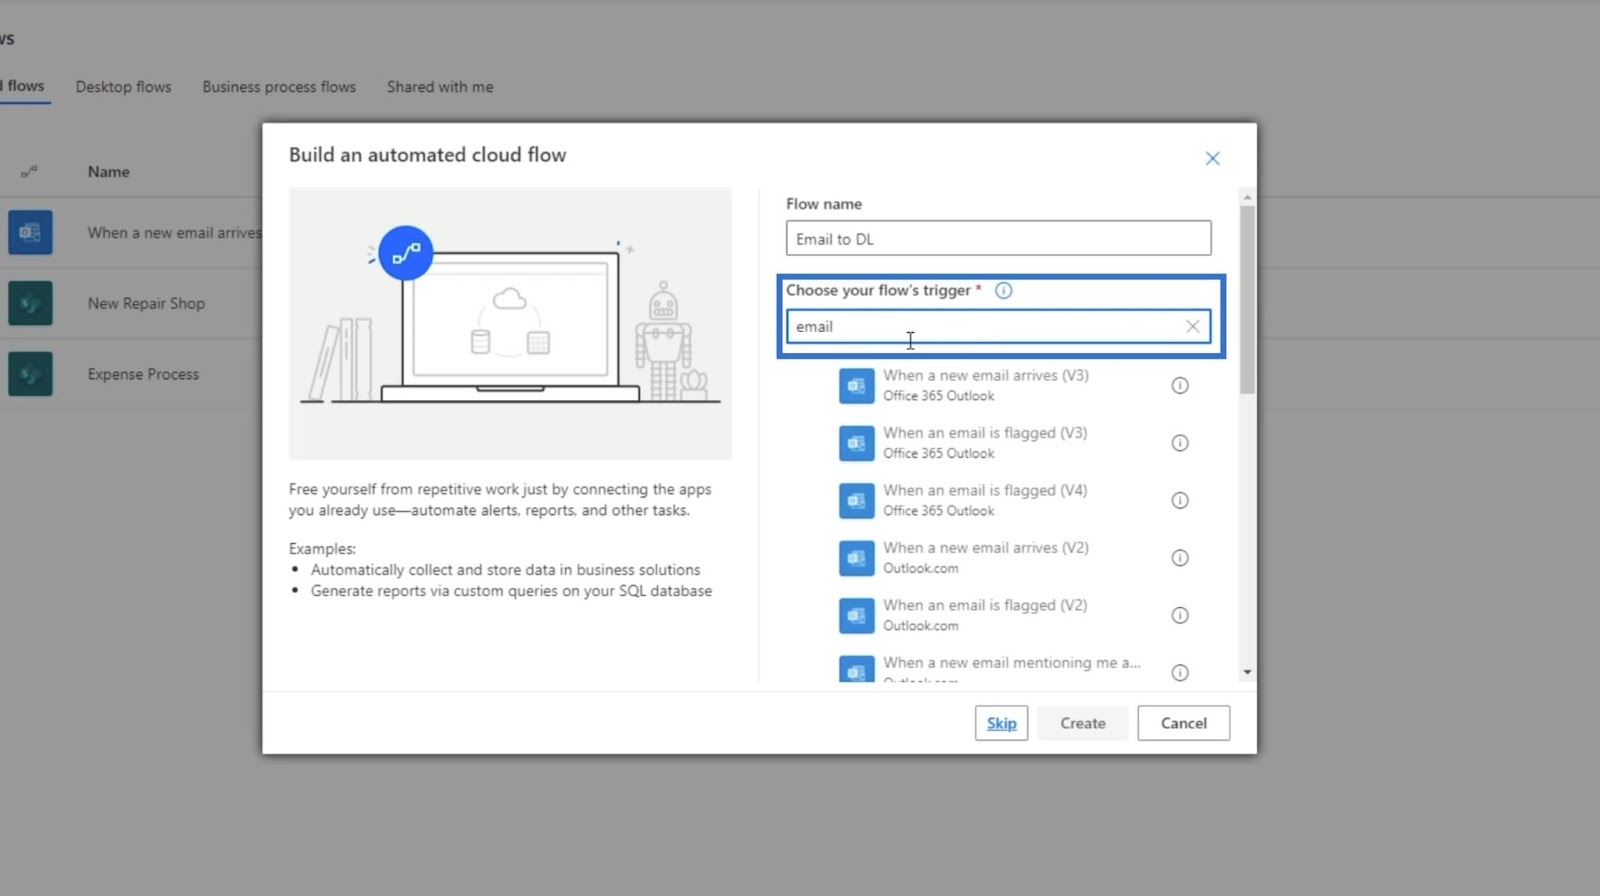
Task: Click the Create button
Action: tap(1083, 723)
